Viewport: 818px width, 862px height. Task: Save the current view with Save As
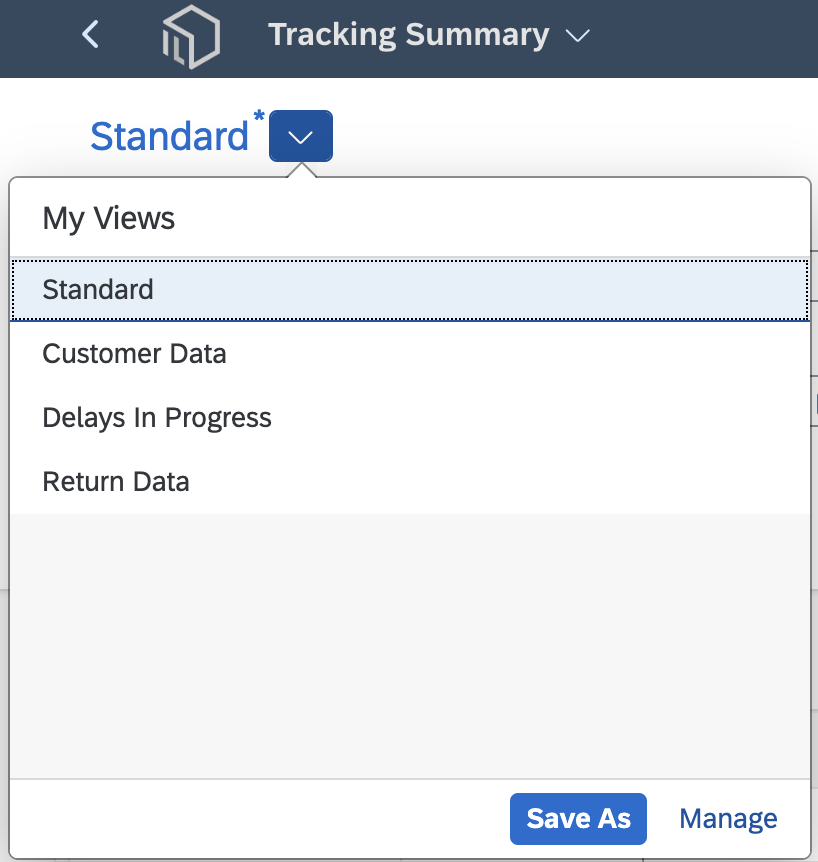(x=578, y=818)
